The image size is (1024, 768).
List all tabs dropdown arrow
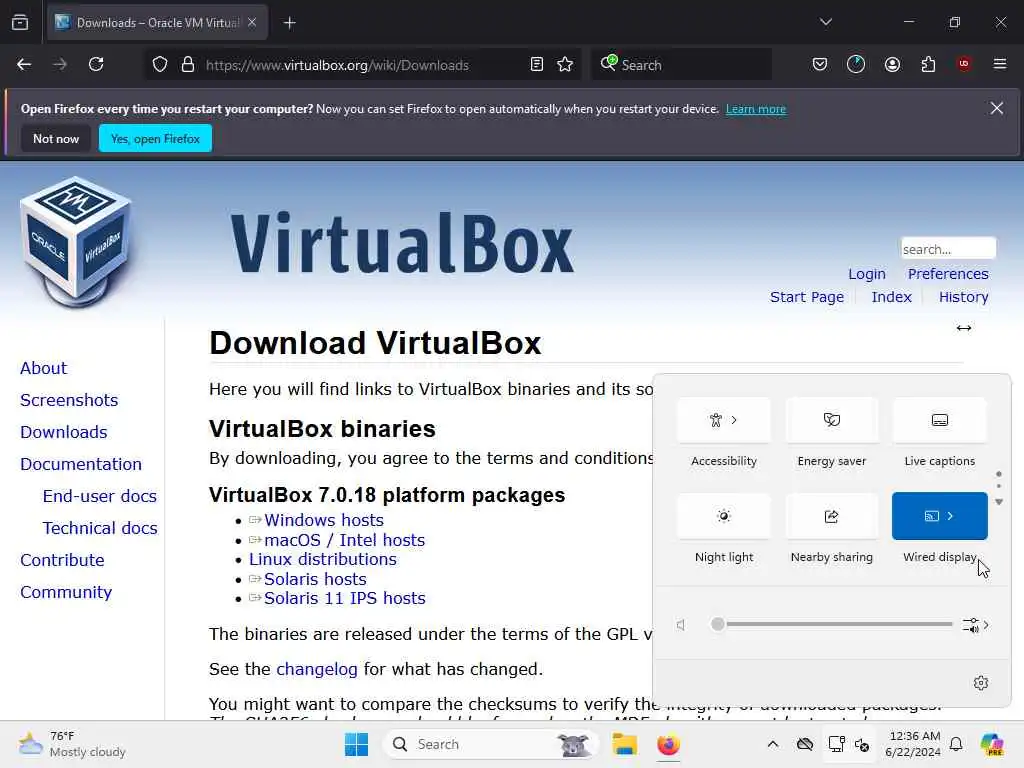[x=825, y=22]
